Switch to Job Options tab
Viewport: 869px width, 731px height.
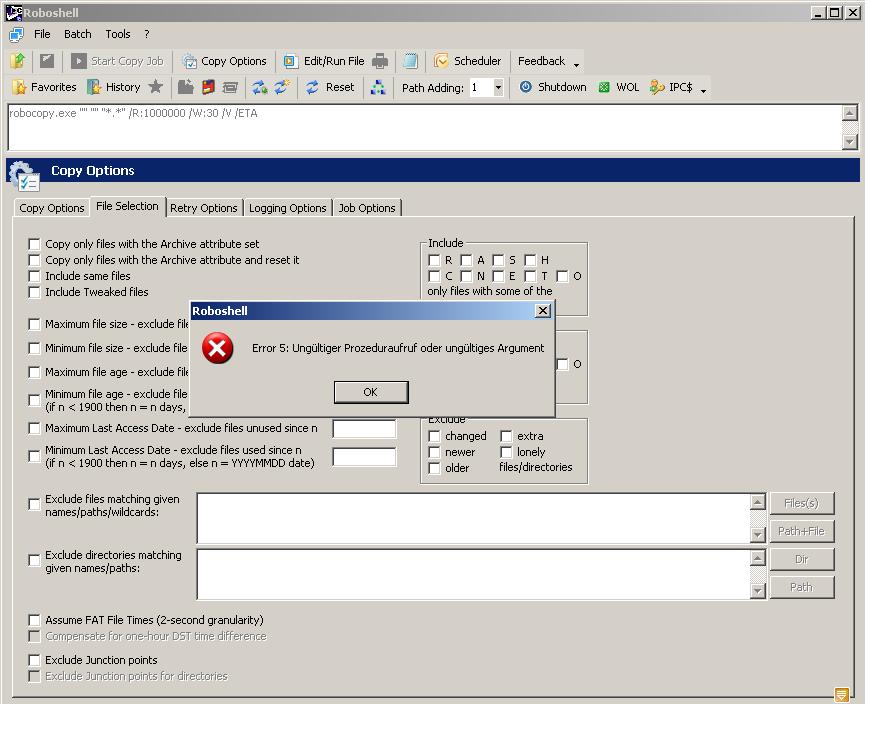[367, 208]
